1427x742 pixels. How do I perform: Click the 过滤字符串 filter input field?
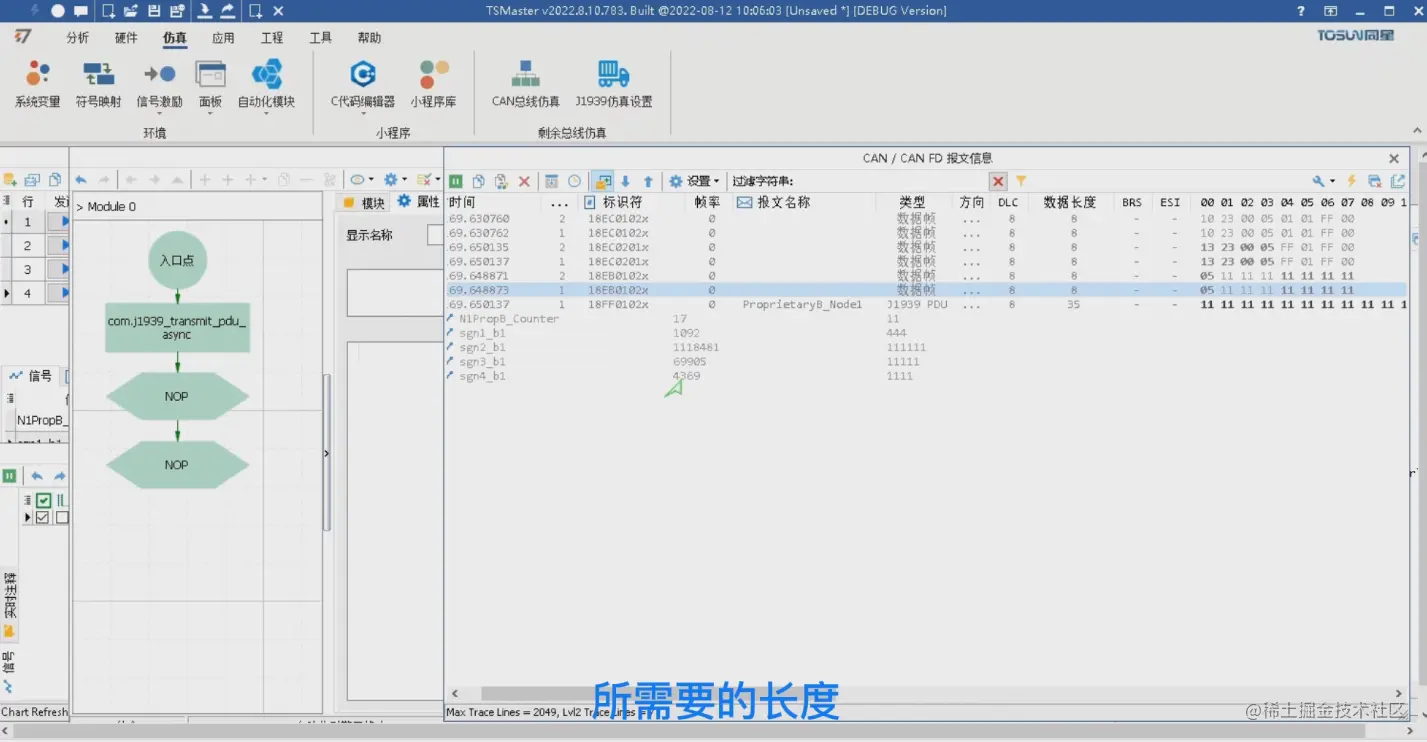tap(890, 181)
